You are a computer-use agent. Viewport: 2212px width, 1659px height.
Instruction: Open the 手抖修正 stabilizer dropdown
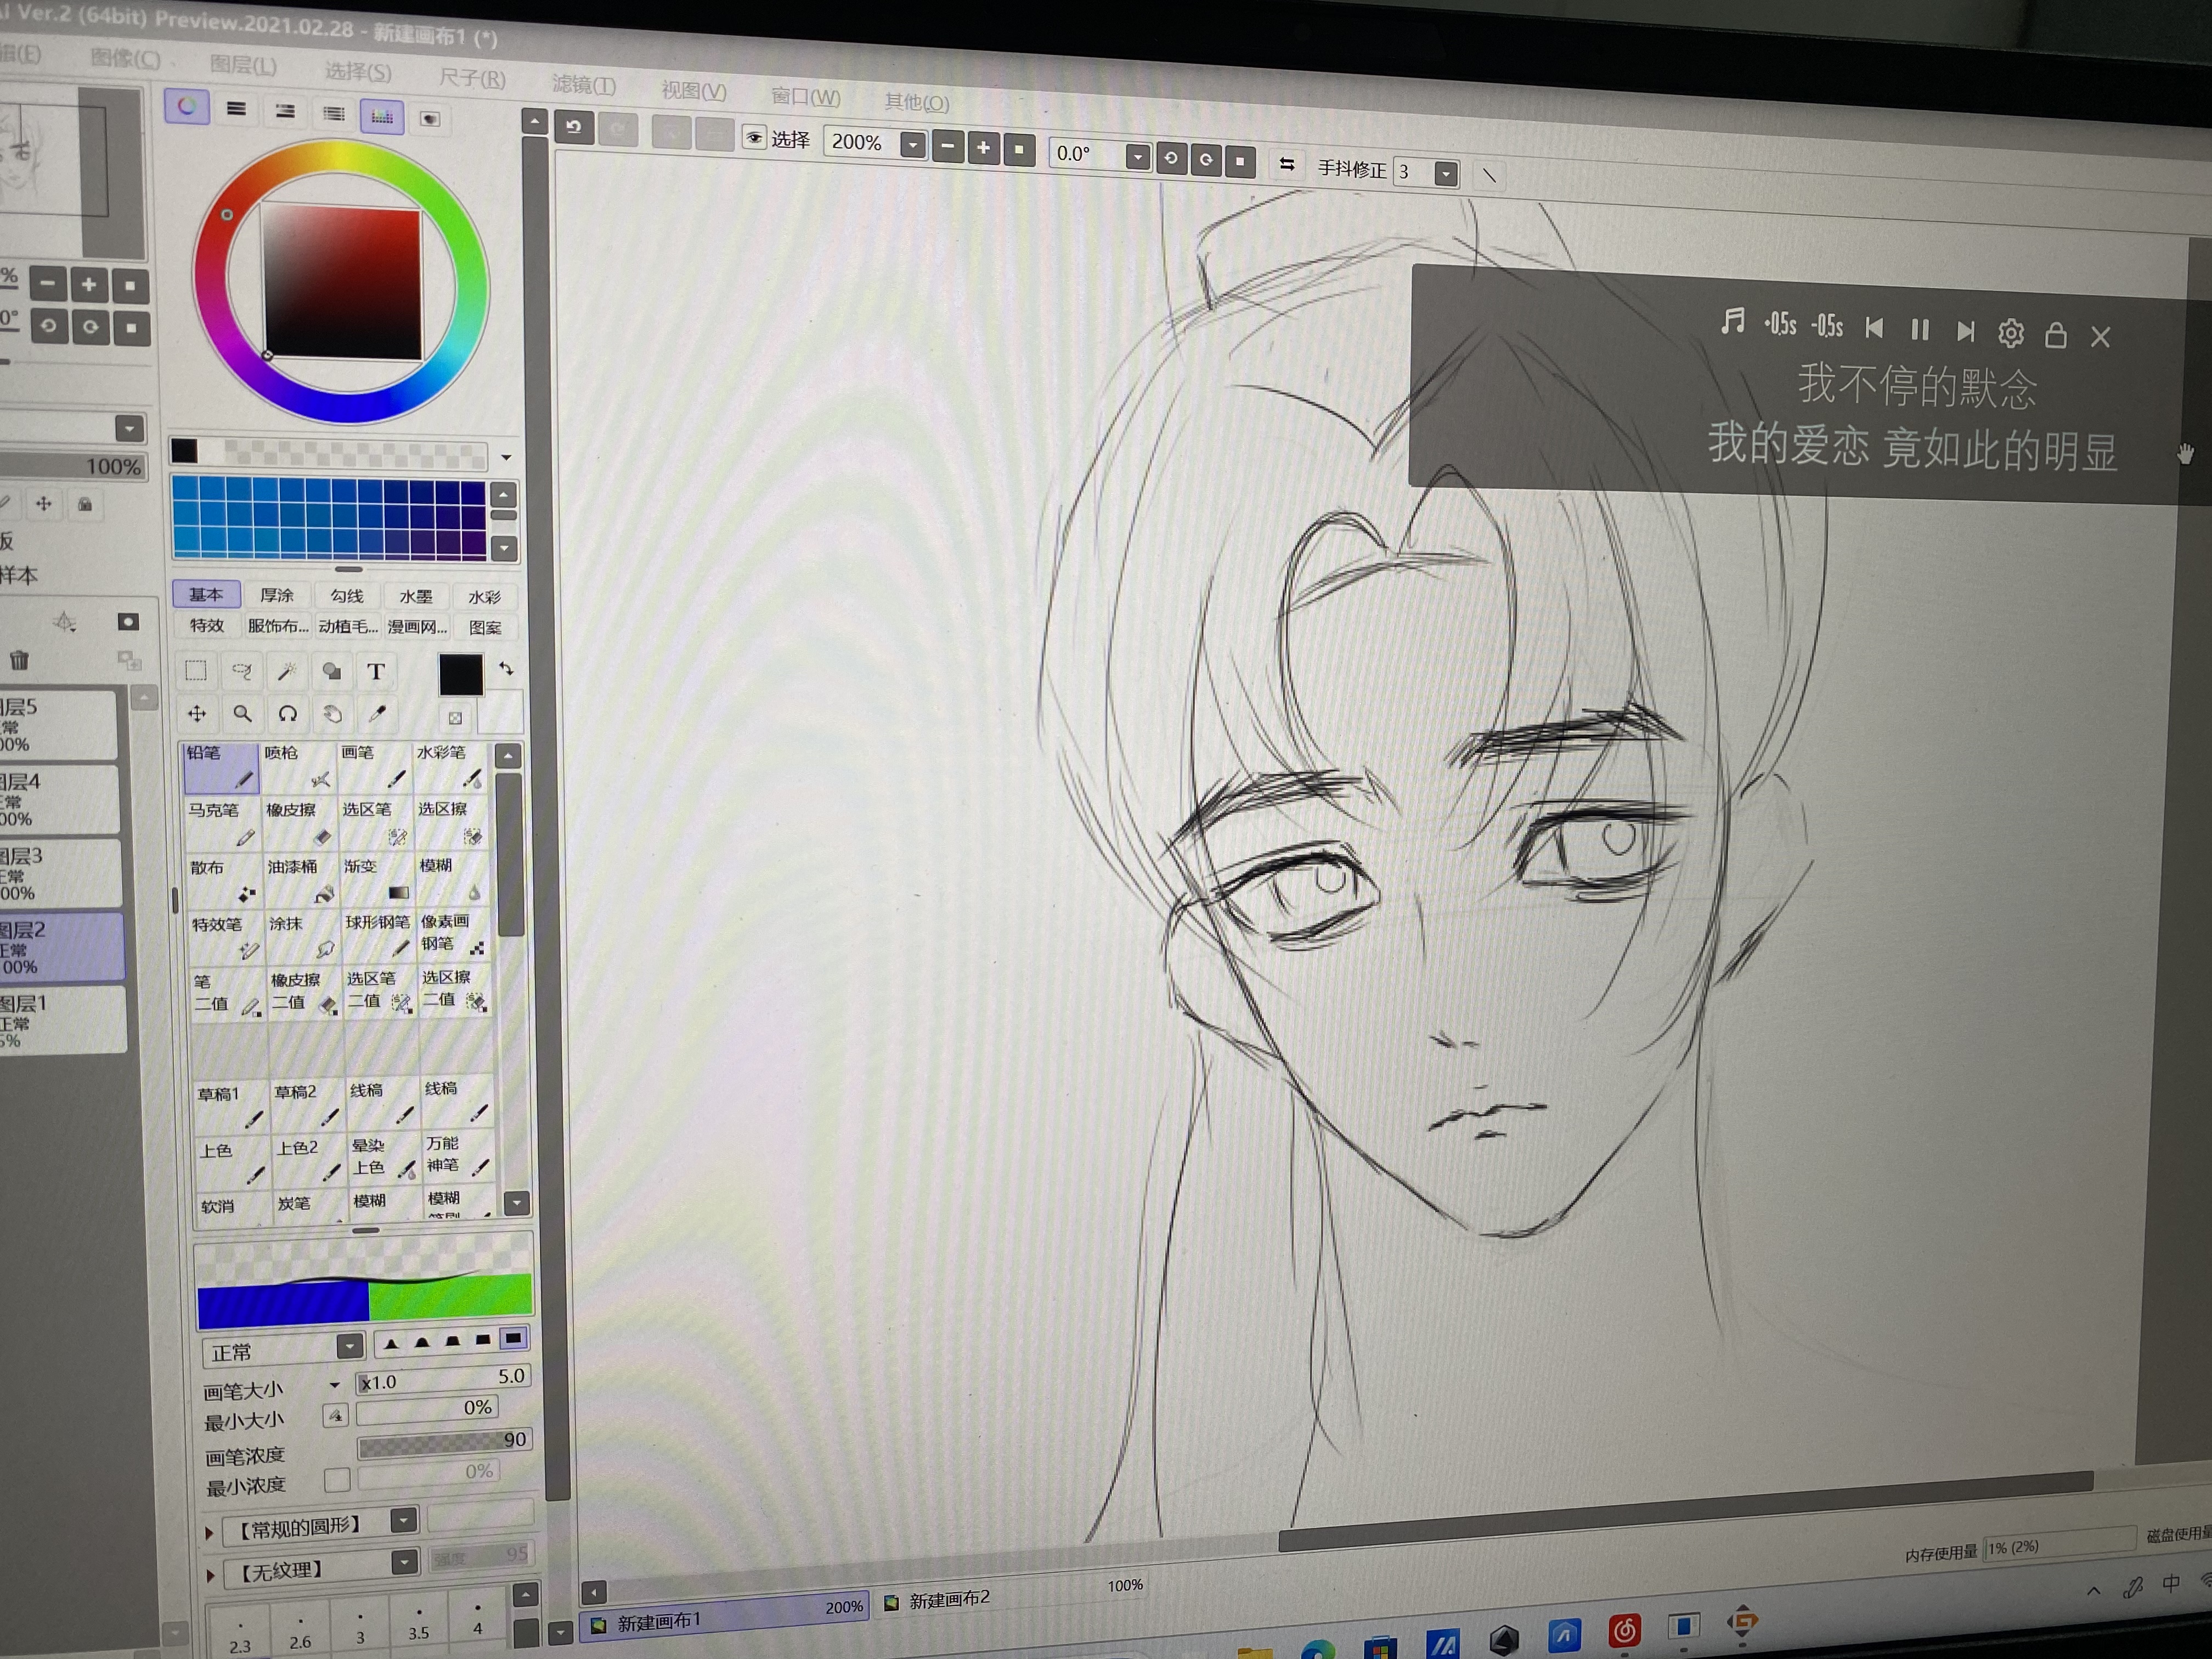(x=1445, y=174)
